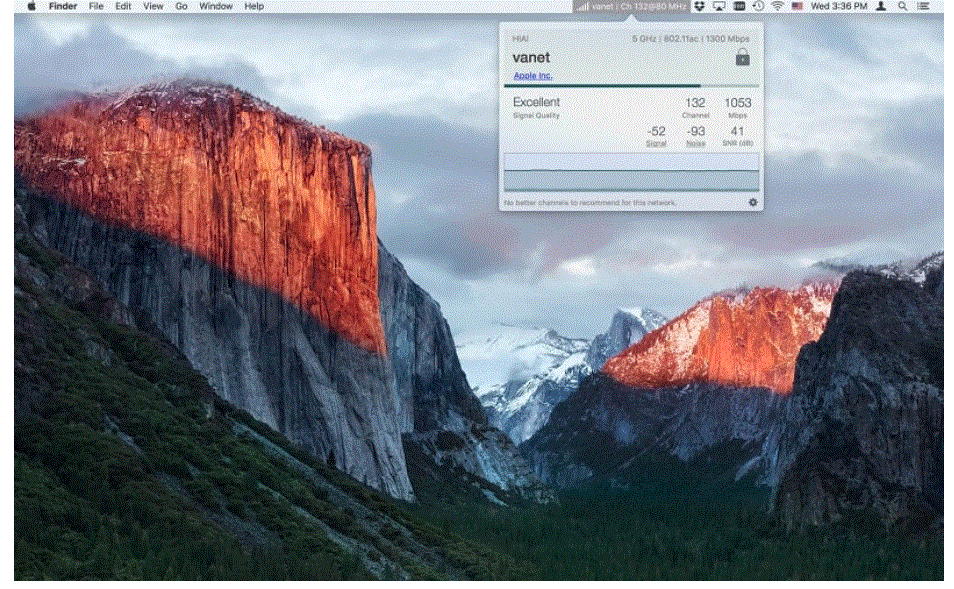Open the Dropbox menu bar icon

coord(700,6)
